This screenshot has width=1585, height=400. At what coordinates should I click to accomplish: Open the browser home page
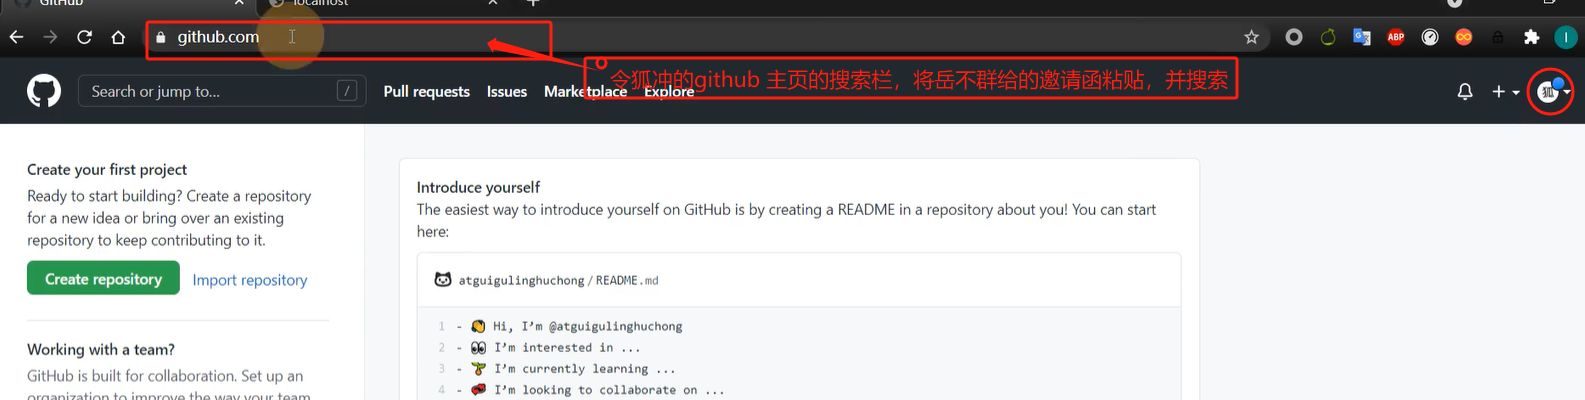[x=118, y=37]
